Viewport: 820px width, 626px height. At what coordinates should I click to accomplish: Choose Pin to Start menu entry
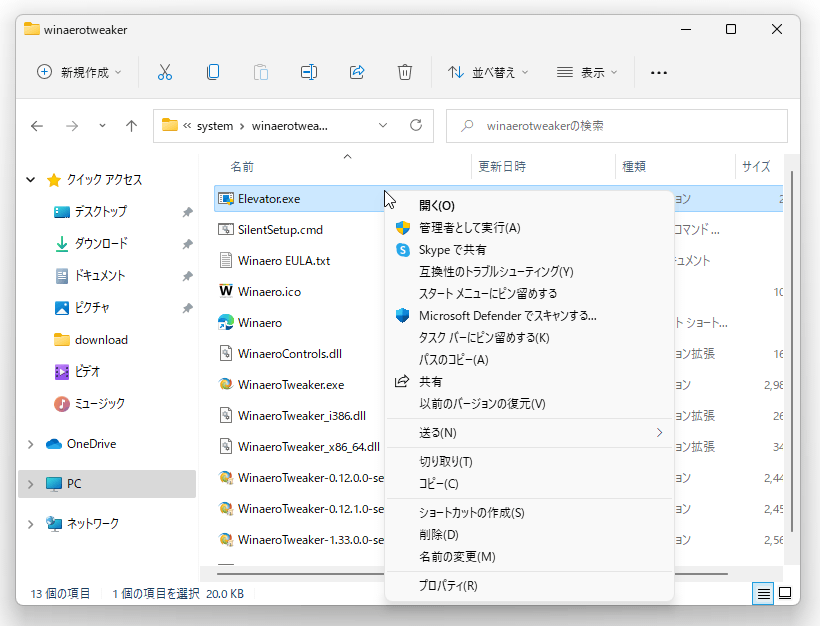tap(529, 293)
